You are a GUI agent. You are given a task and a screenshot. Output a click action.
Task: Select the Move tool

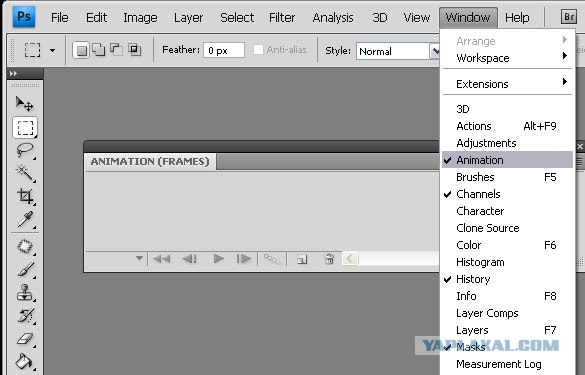[25, 104]
